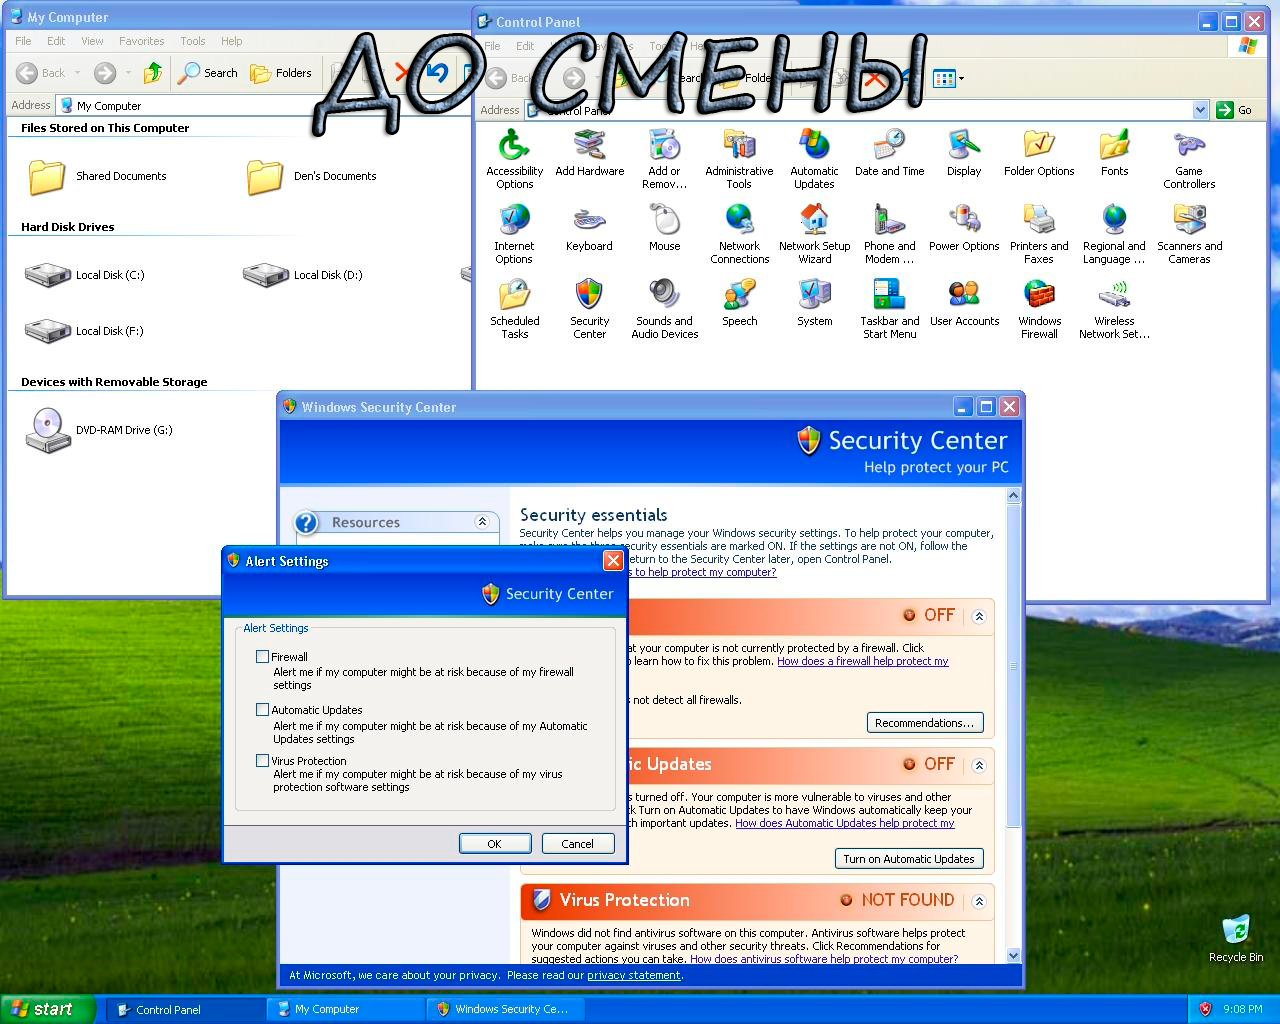The height and width of the screenshot is (1024, 1280).
Task: Open Sounds and Audio Devices
Action: click(664, 309)
